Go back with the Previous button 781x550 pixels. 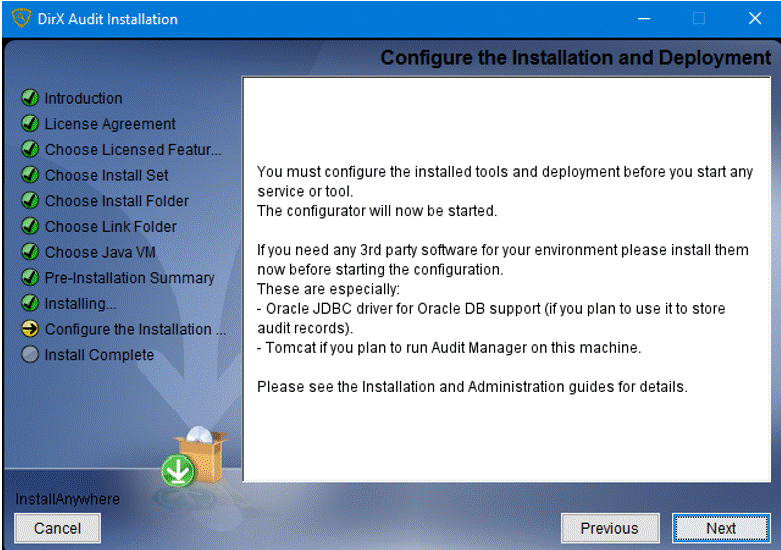[x=609, y=528]
